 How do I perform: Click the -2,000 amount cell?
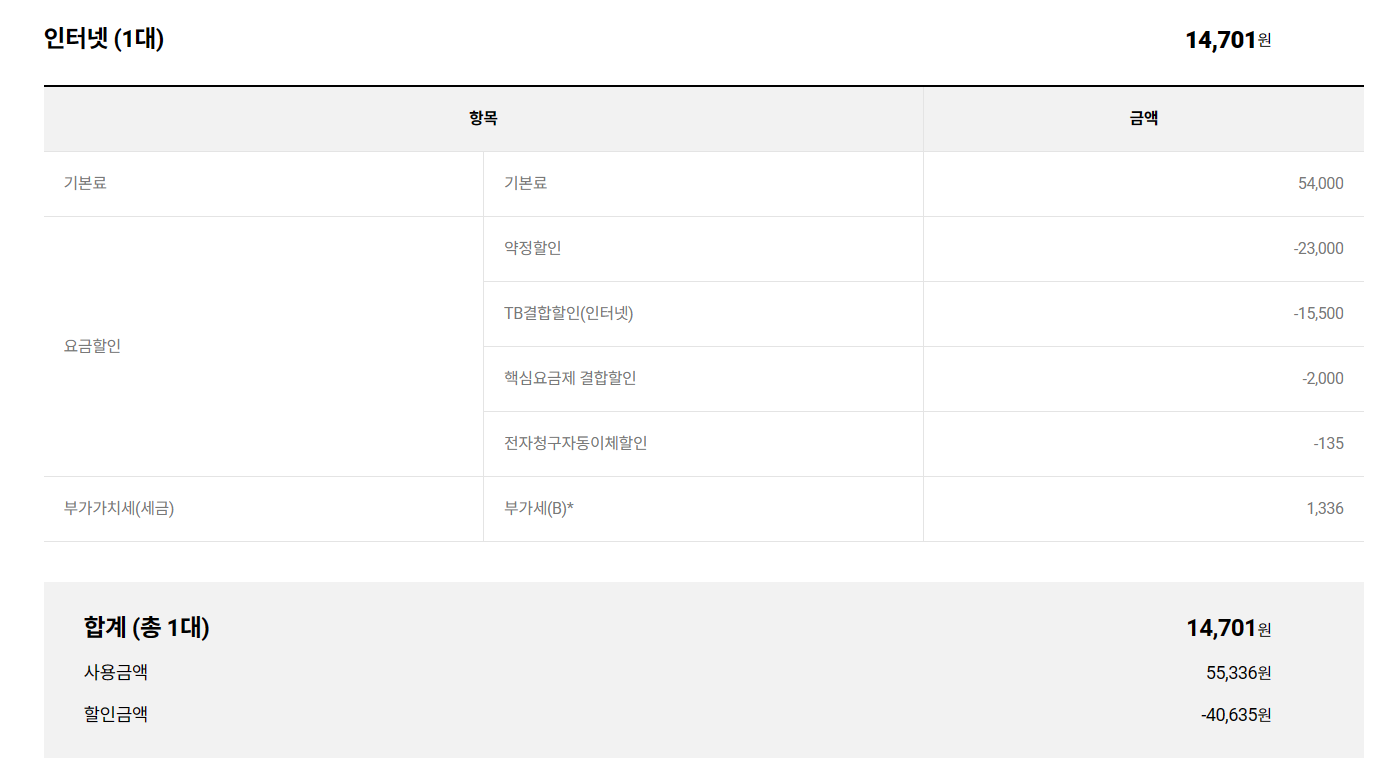point(1322,378)
